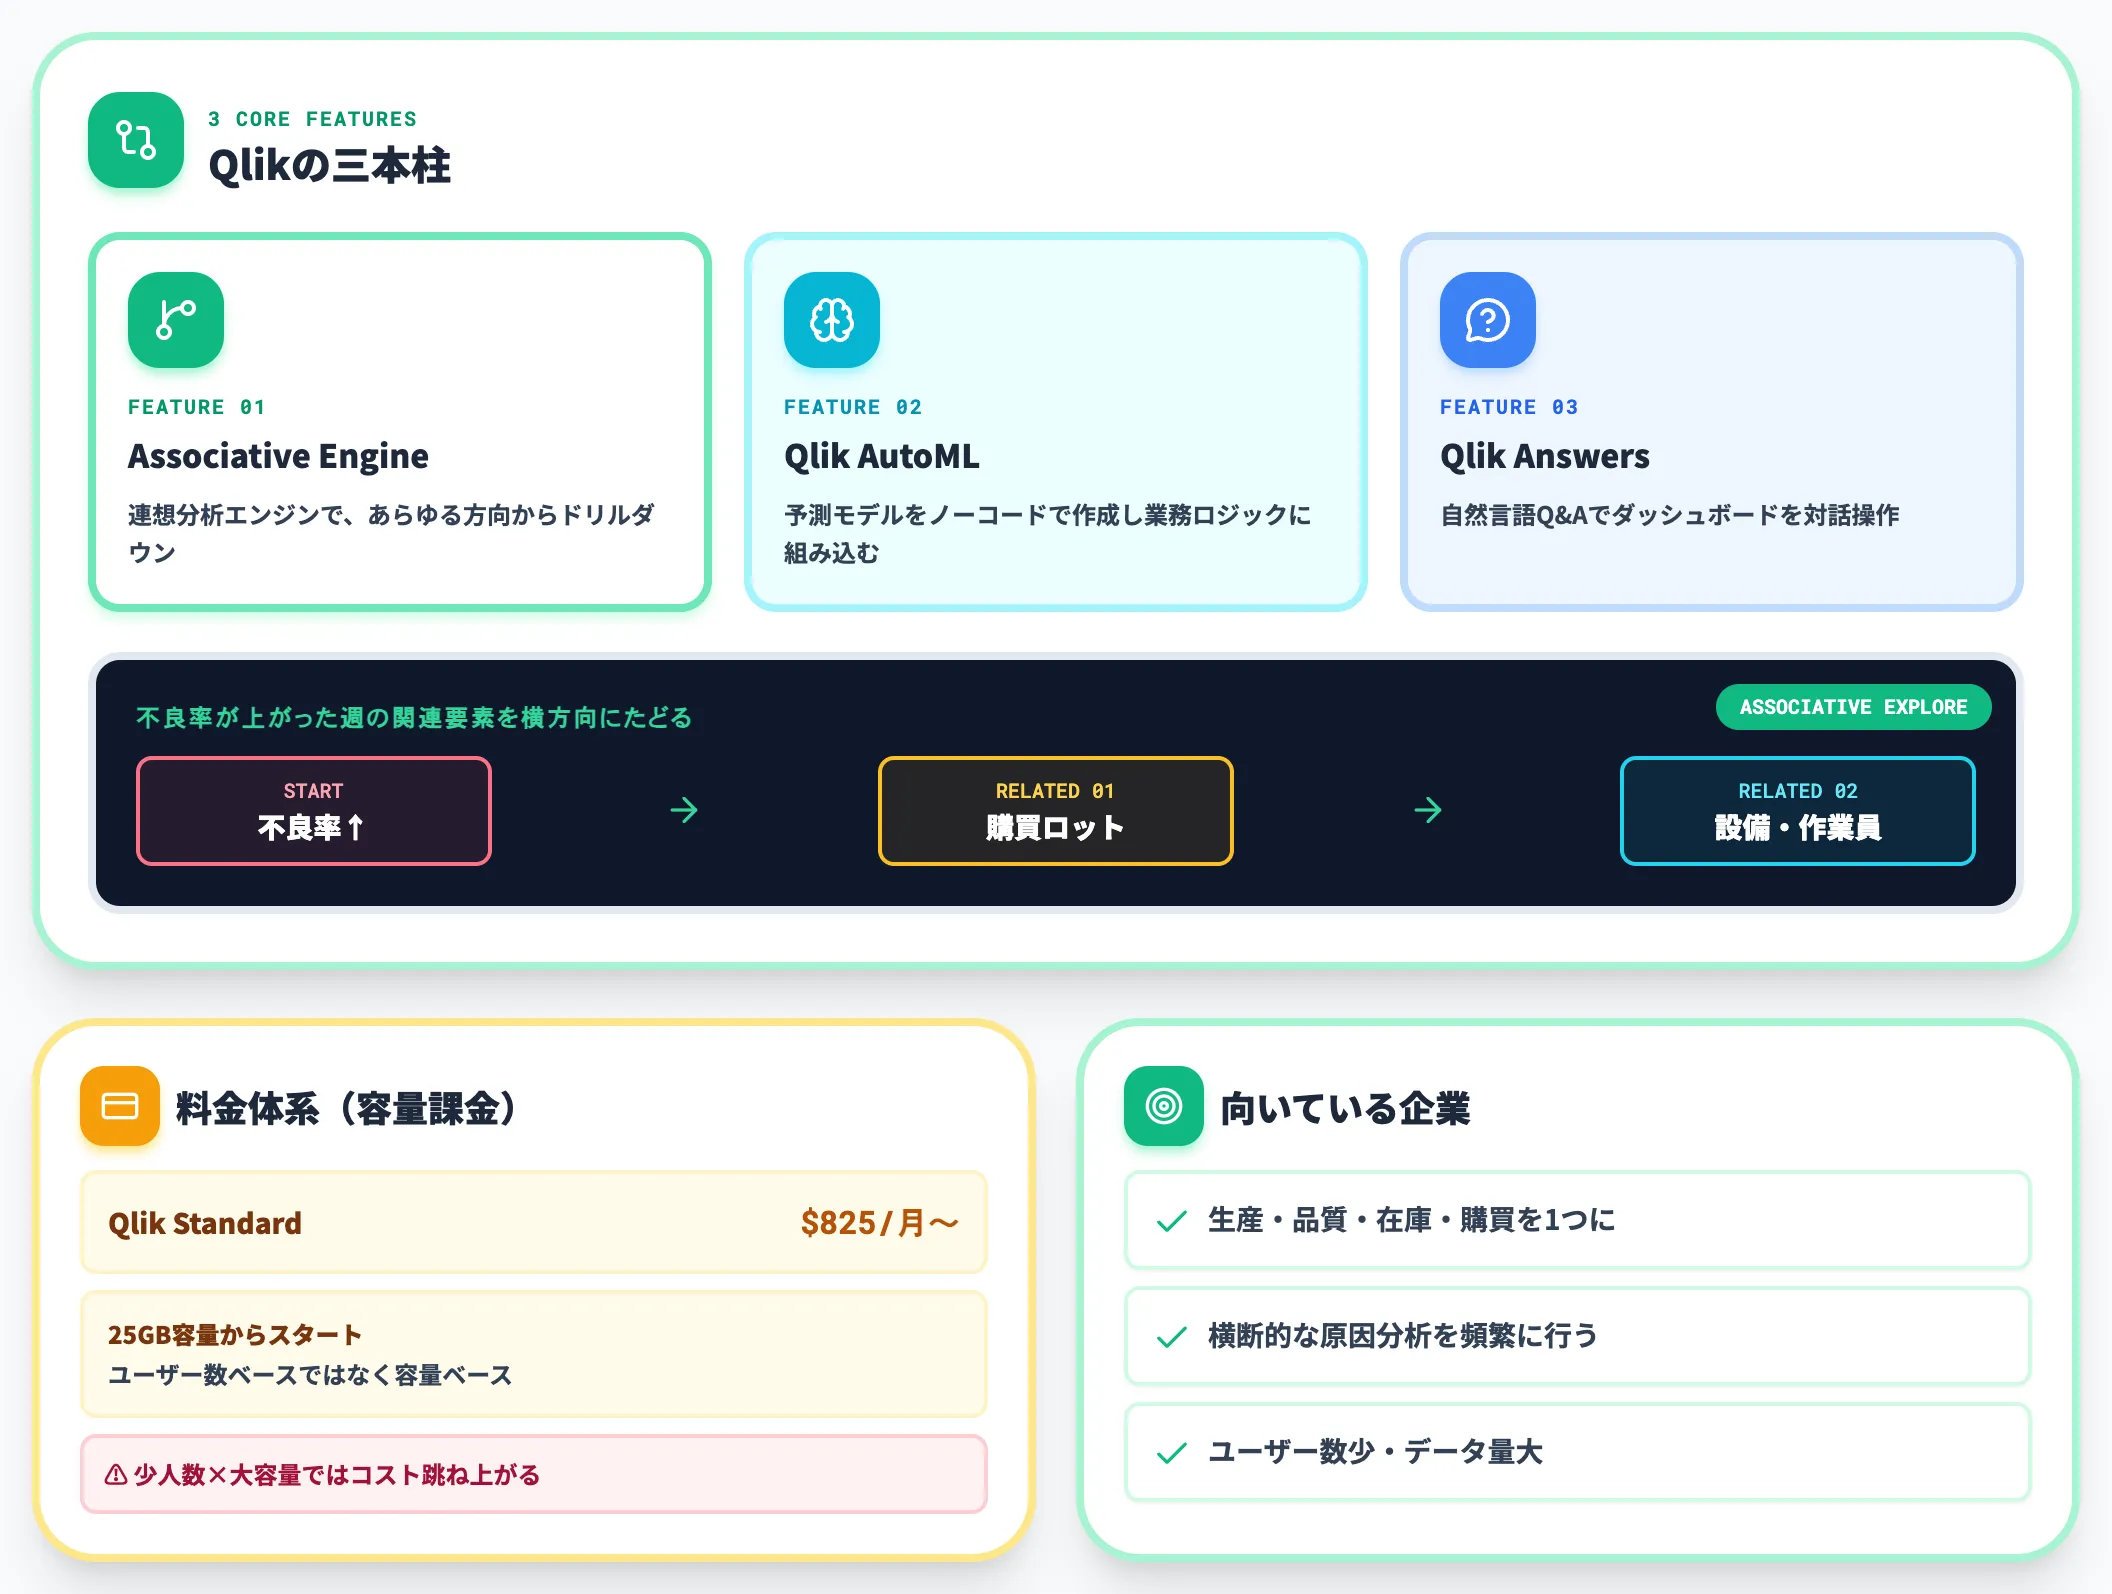Click the ユーザー数少・データ量大 item
Image resolution: width=2112 pixels, height=1594 pixels.
[x=1578, y=1453]
